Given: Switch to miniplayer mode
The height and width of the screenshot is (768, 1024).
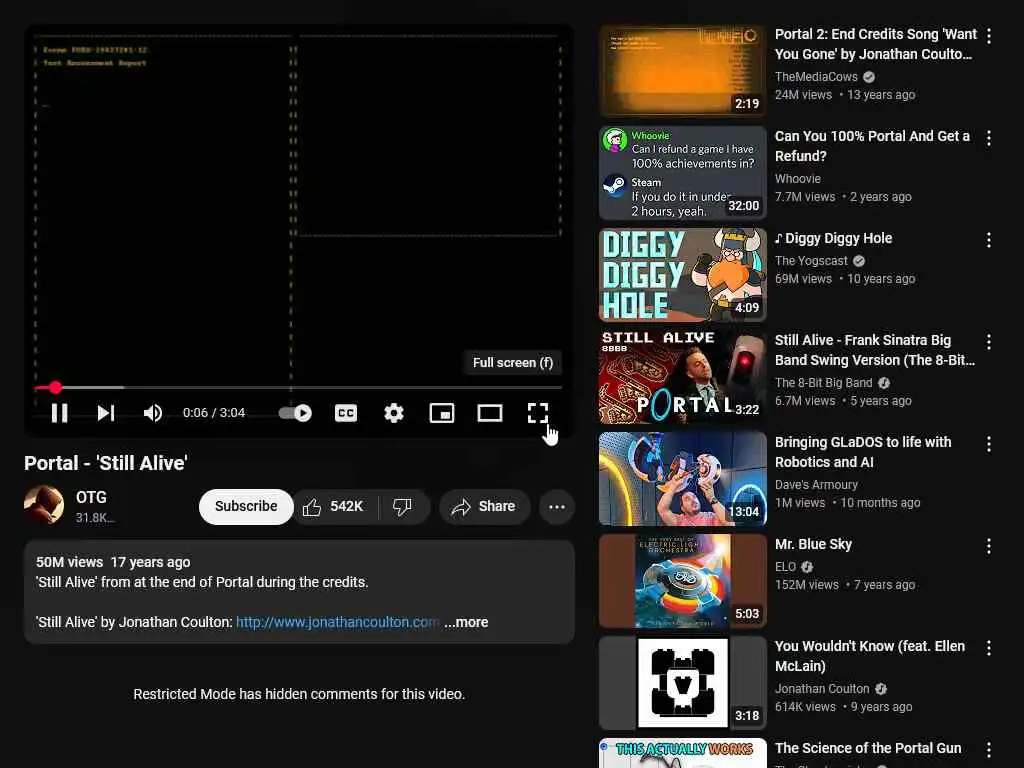Looking at the screenshot, I should click(x=442, y=413).
